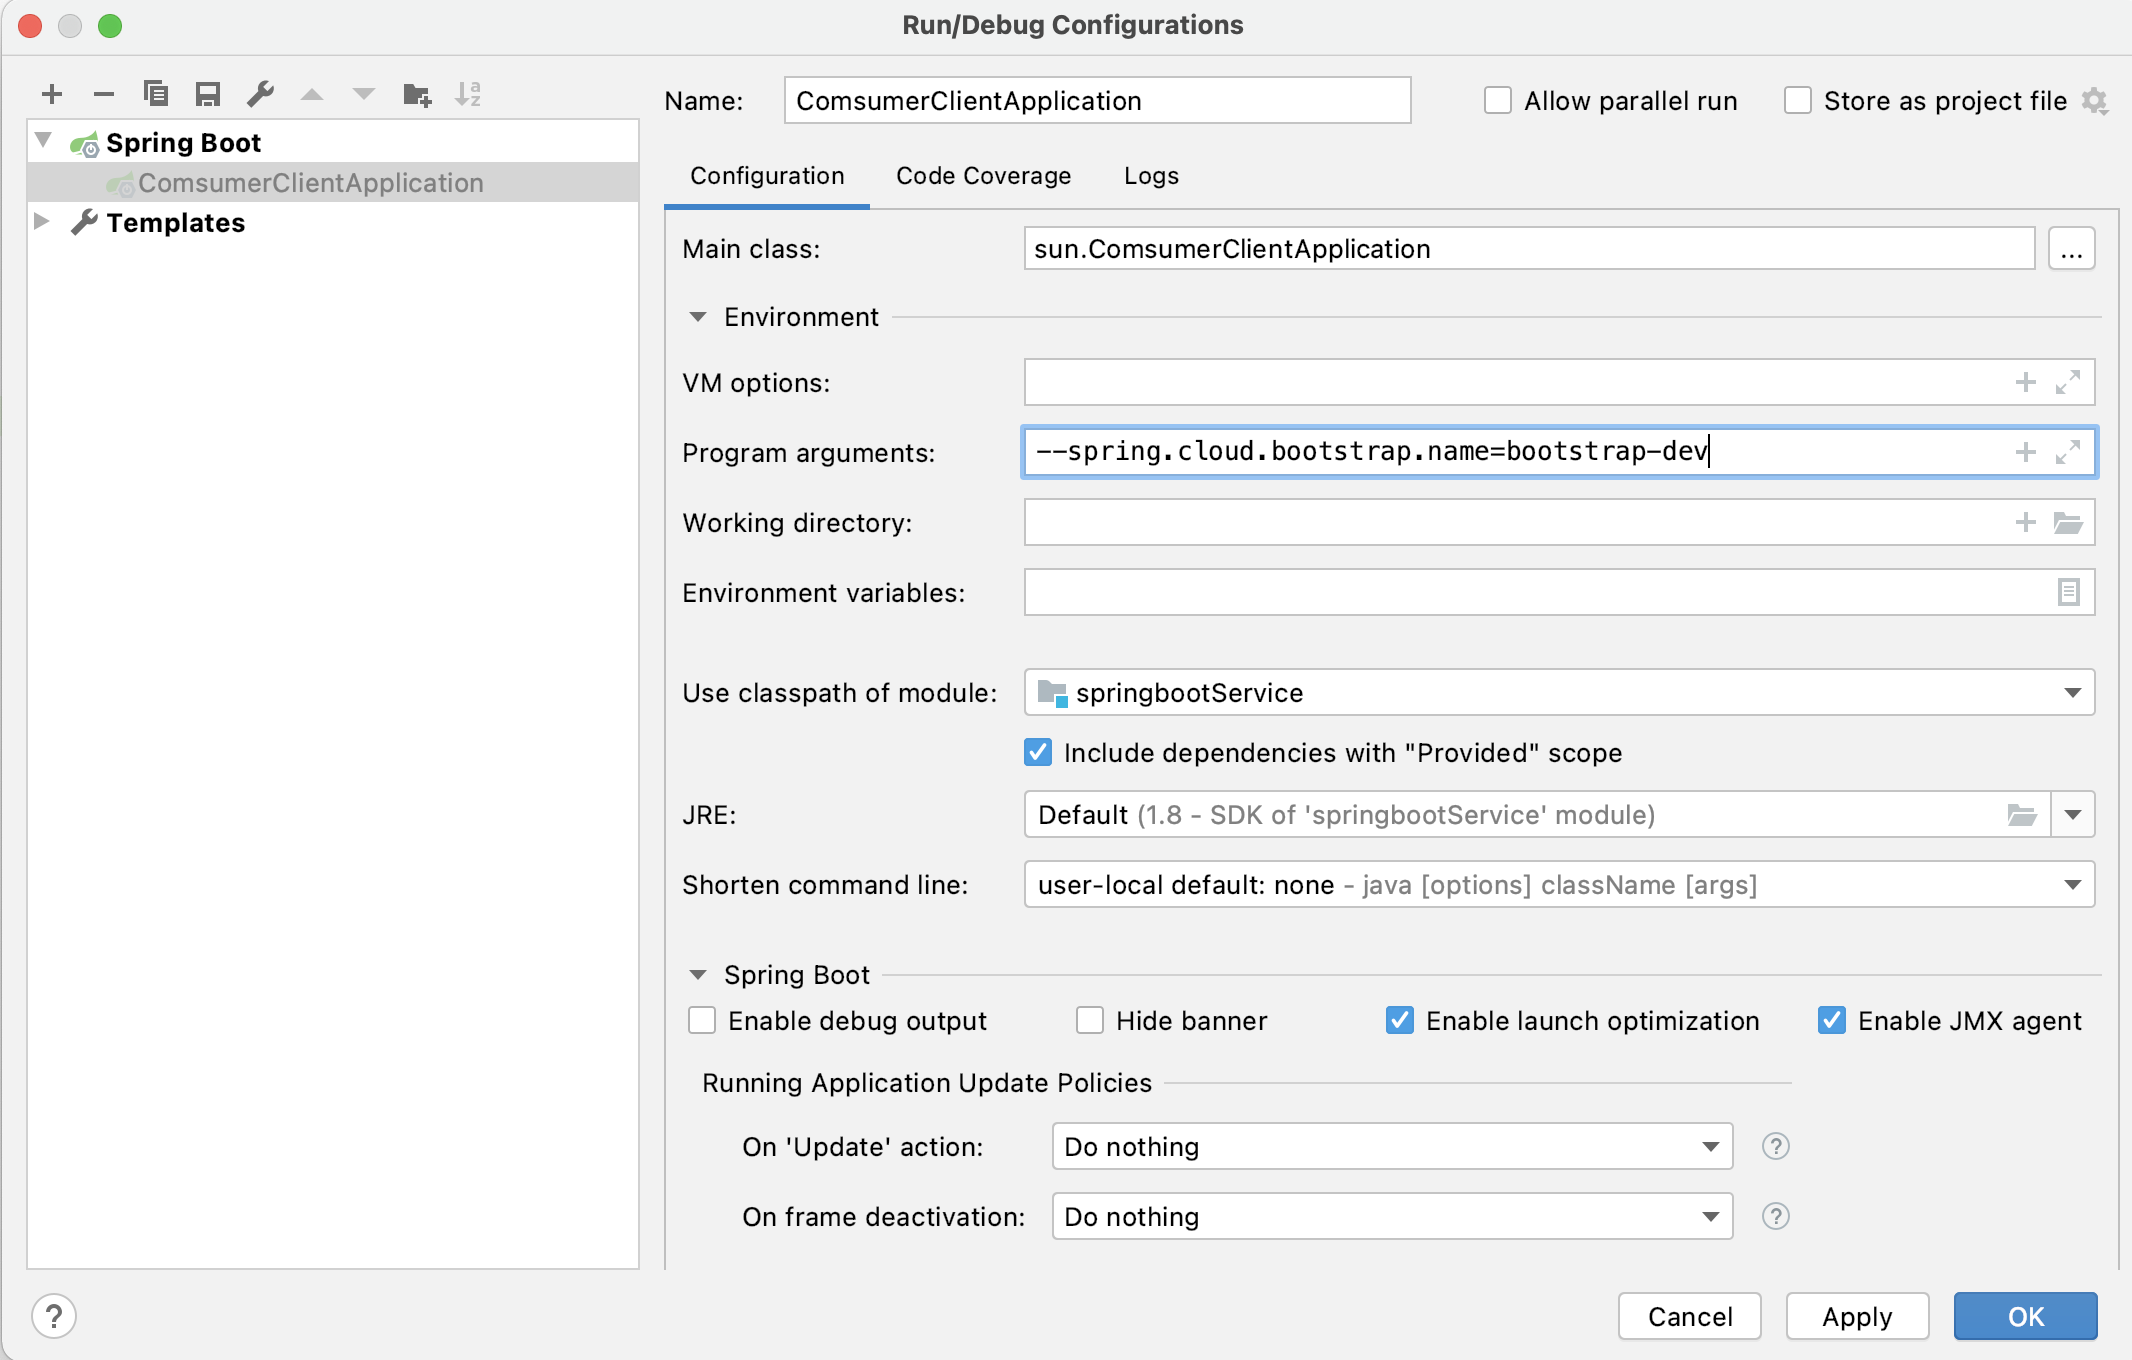Switch to the Code Coverage tab
Image resolution: width=2132 pixels, height=1360 pixels.
click(x=984, y=175)
